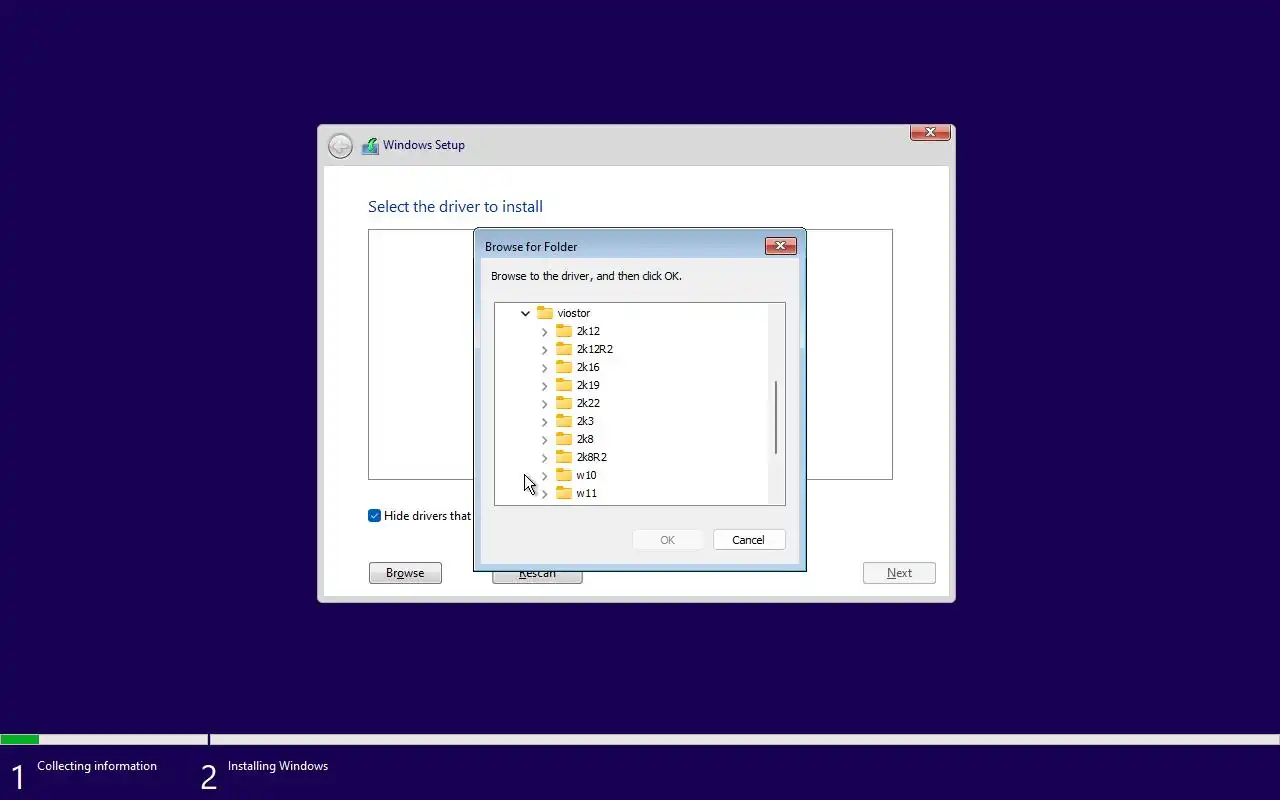The height and width of the screenshot is (800, 1280).
Task: Click the folder tree scrollbar thumb
Action: pos(776,417)
